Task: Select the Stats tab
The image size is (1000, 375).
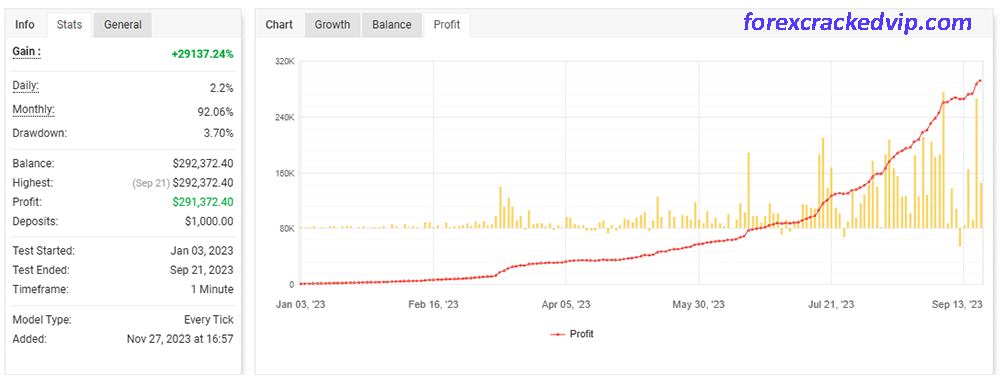Action: coord(69,25)
